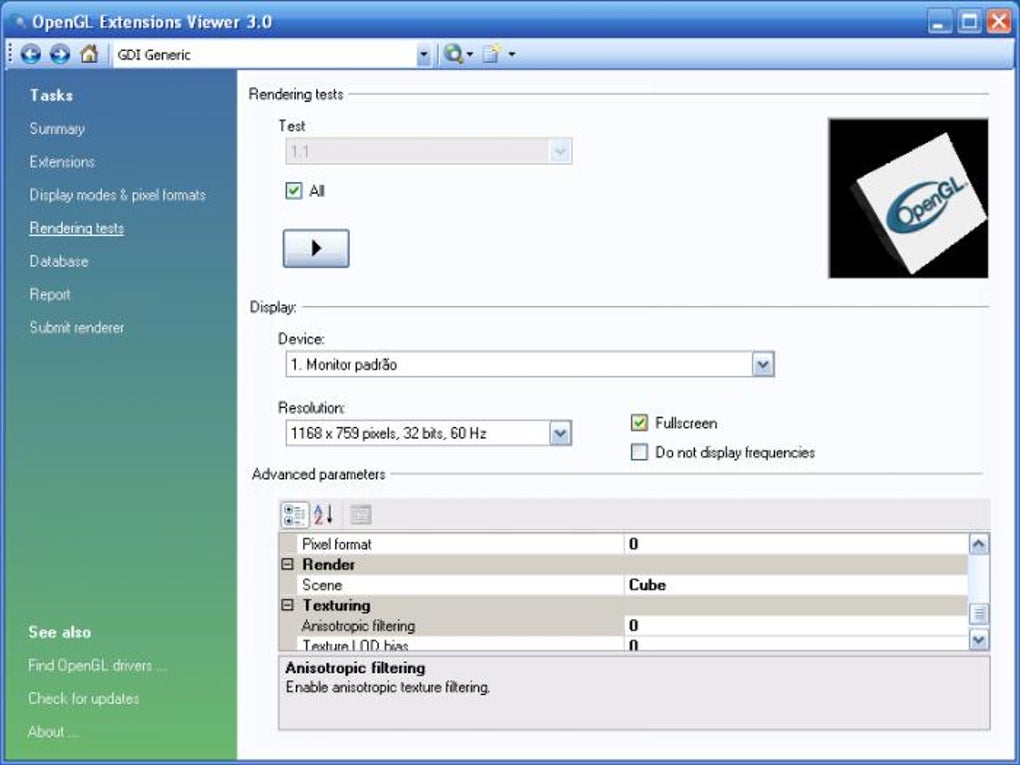Collapse the Texturing category
The image size is (1020, 765).
288,606
